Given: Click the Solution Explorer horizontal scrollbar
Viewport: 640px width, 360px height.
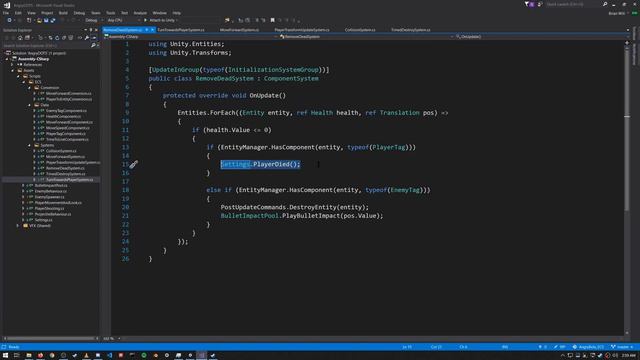Looking at the screenshot, I should 51,338.
